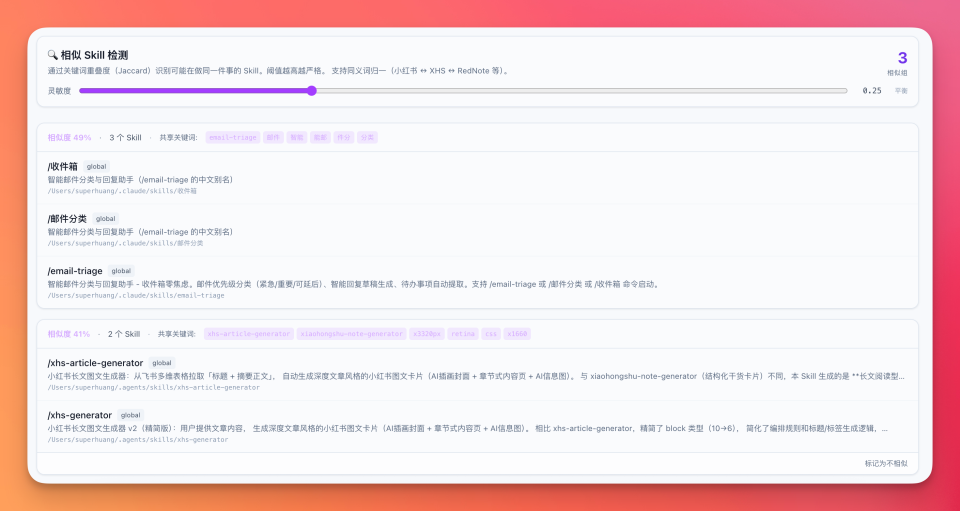The width and height of the screenshot is (960, 511).
Task: Click the xhs-article-generator keyword tag
Action: [249, 334]
